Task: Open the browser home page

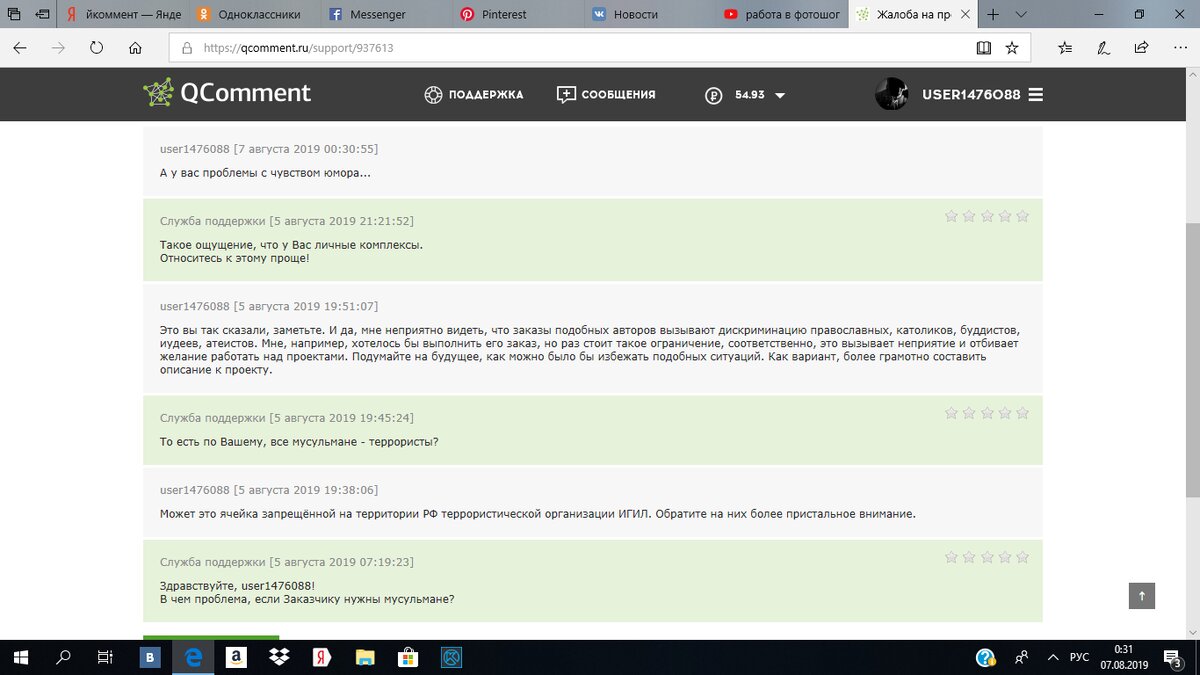Action: pos(135,47)
